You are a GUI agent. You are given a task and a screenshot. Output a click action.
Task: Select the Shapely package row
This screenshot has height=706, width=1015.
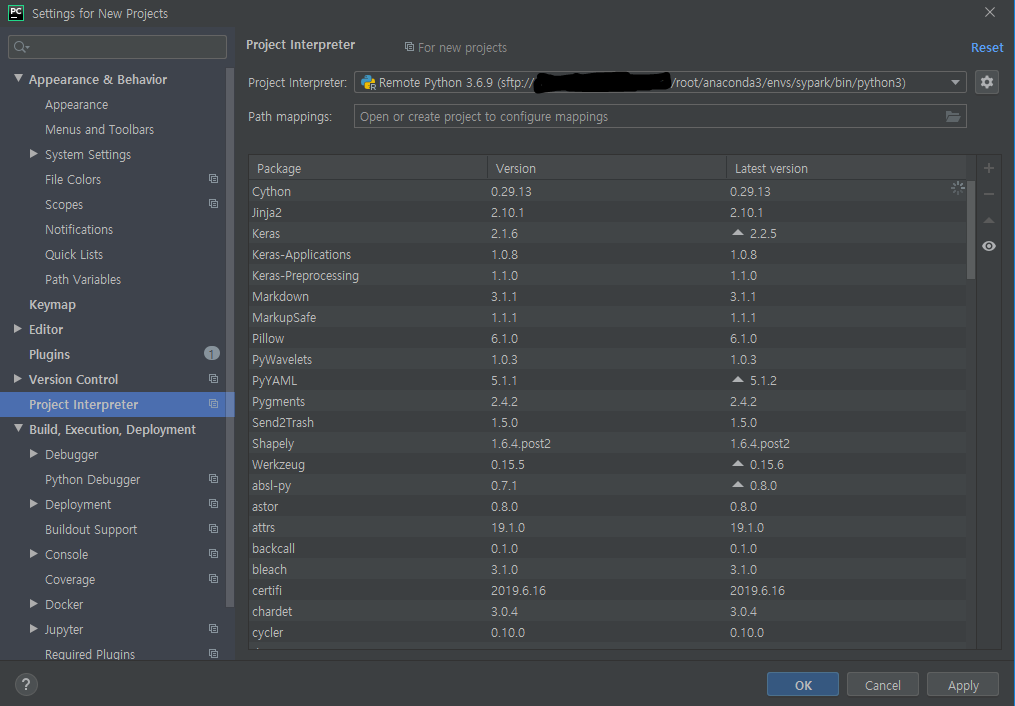pyautogui.click(x=607, y=443)
